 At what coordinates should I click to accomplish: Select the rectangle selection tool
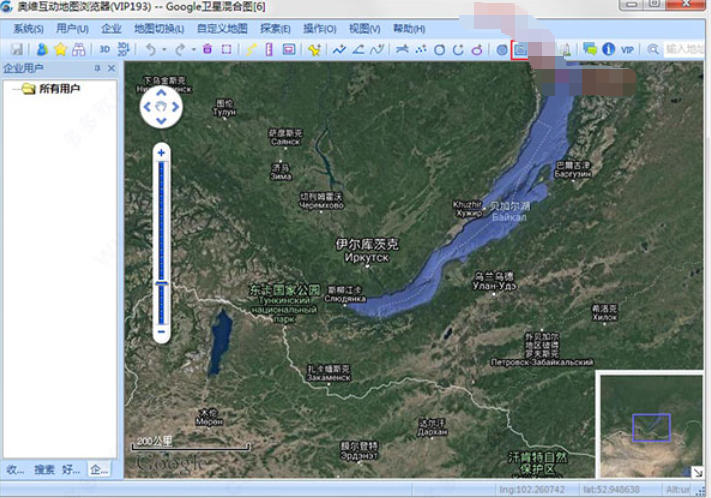(226, 49)
